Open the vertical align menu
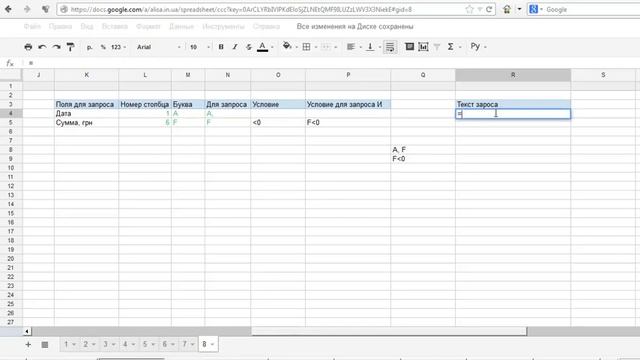The width and height of the screenshot is (640, 360). point(373,47)
